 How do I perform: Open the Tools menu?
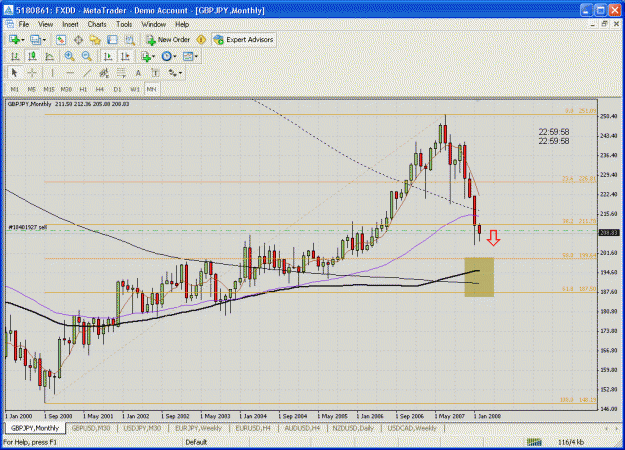coord(124,24)
